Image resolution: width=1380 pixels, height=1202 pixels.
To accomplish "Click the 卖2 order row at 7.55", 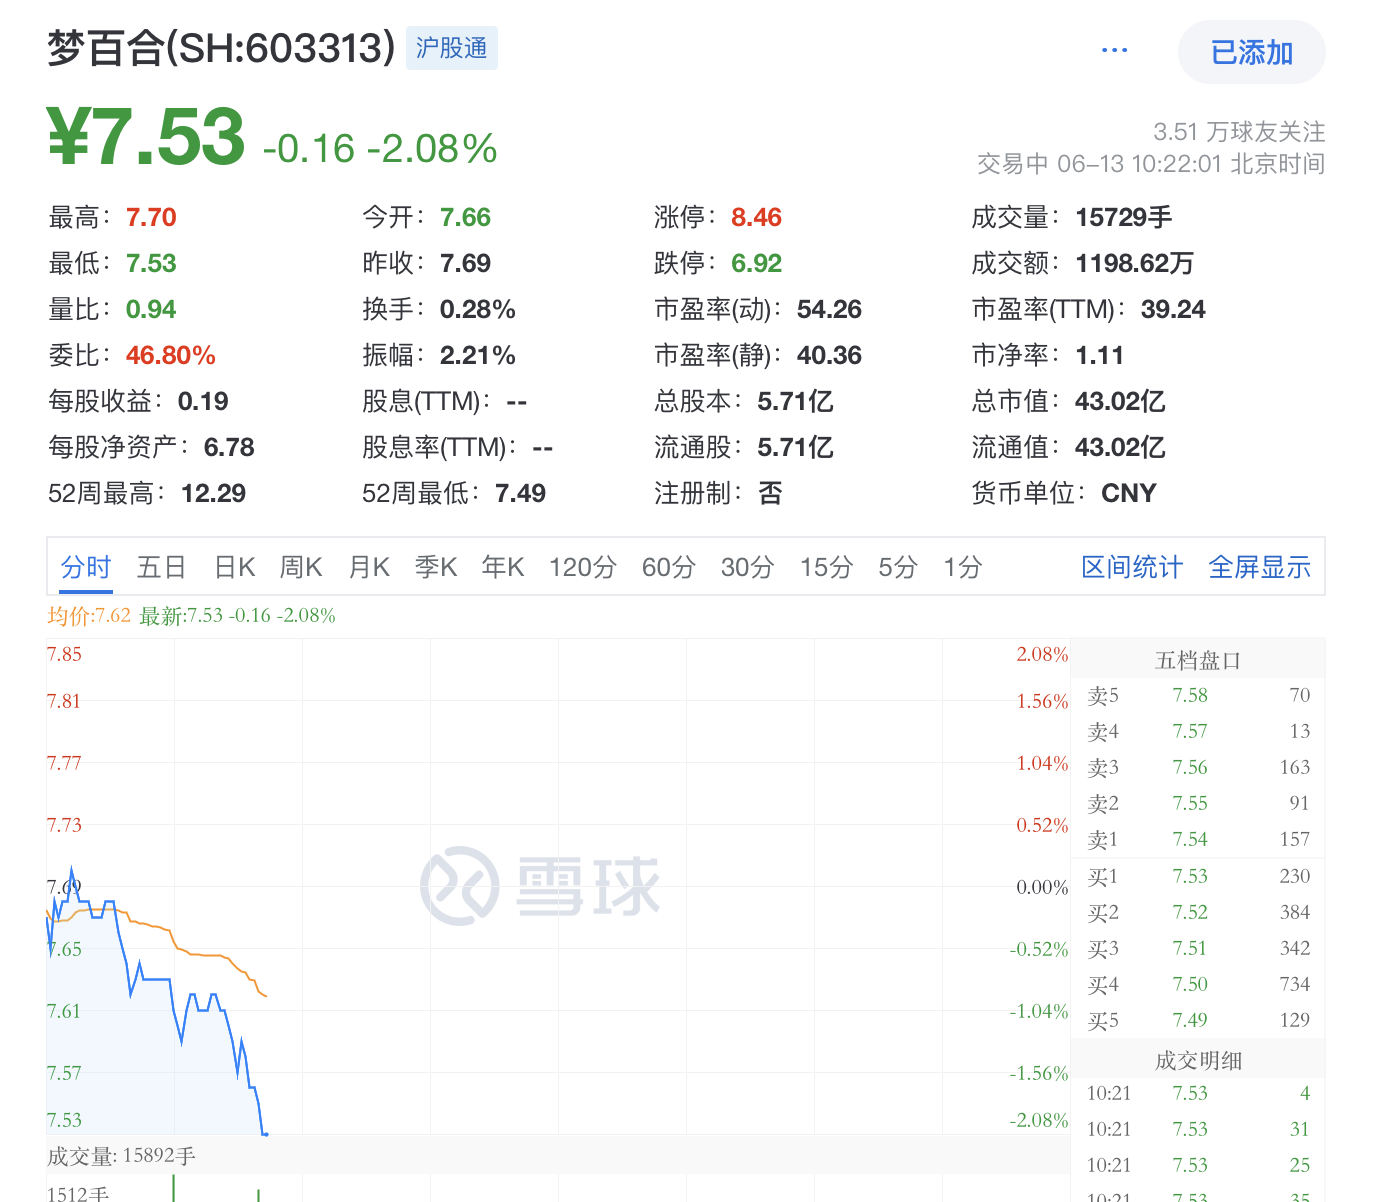I will pyautogui.click(x=1198, y=804).
